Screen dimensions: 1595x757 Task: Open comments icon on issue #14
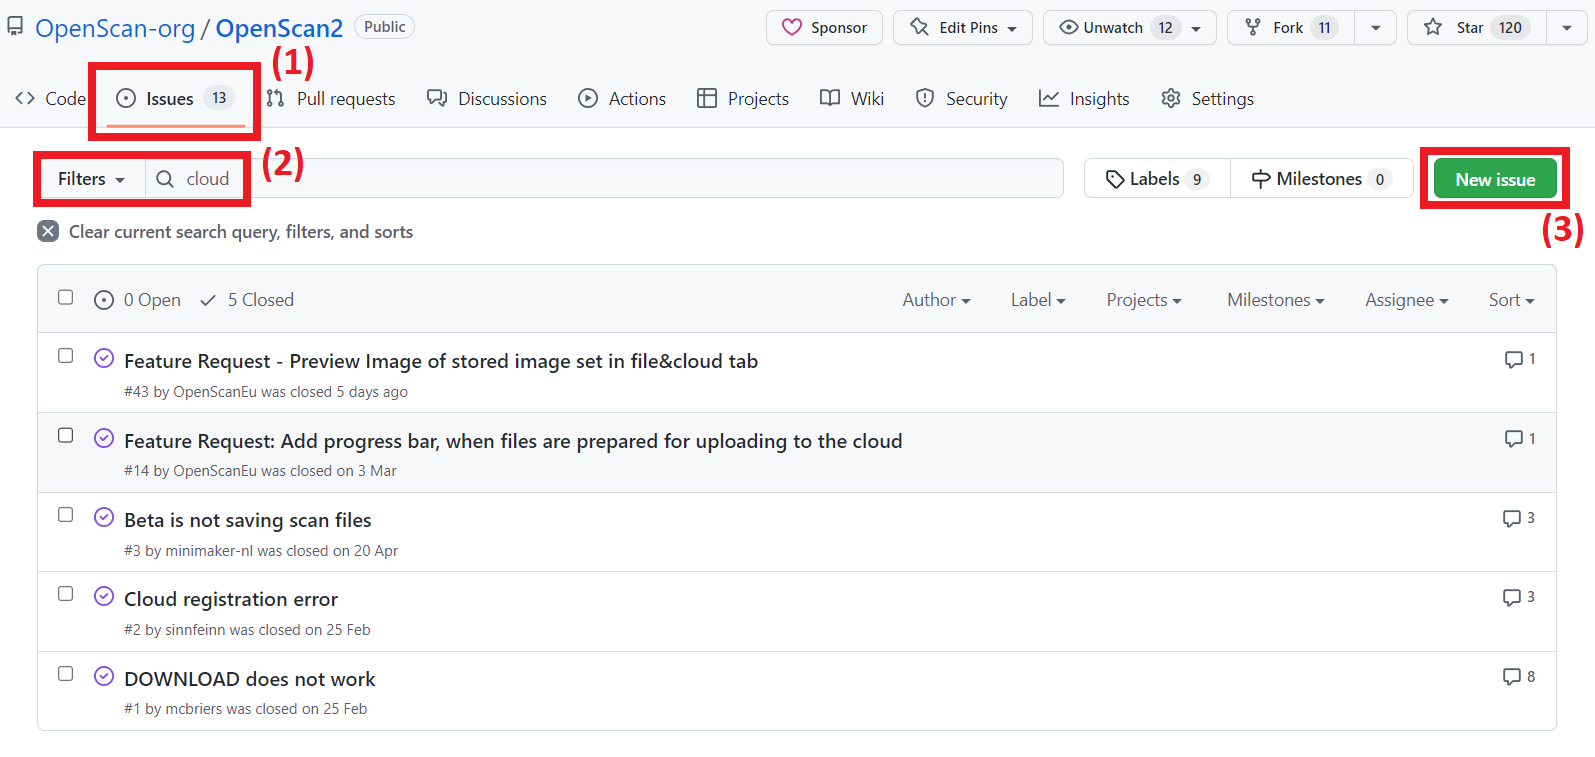pyautogui.click(x=1520, y=439)
